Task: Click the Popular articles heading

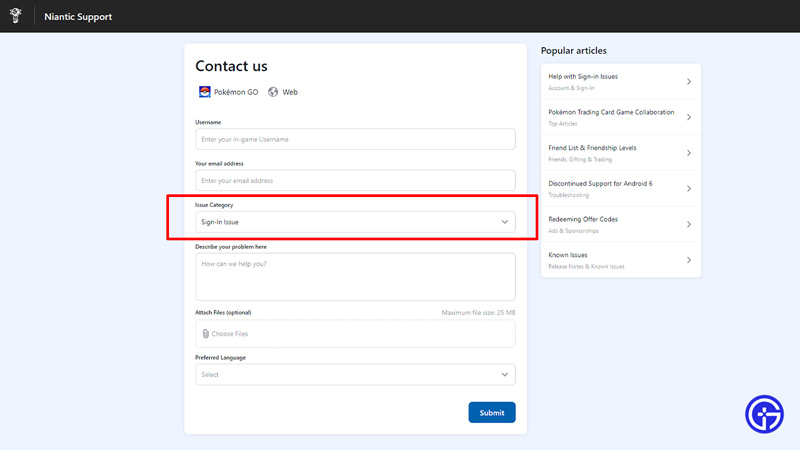Action: click(x=573, y=51)
